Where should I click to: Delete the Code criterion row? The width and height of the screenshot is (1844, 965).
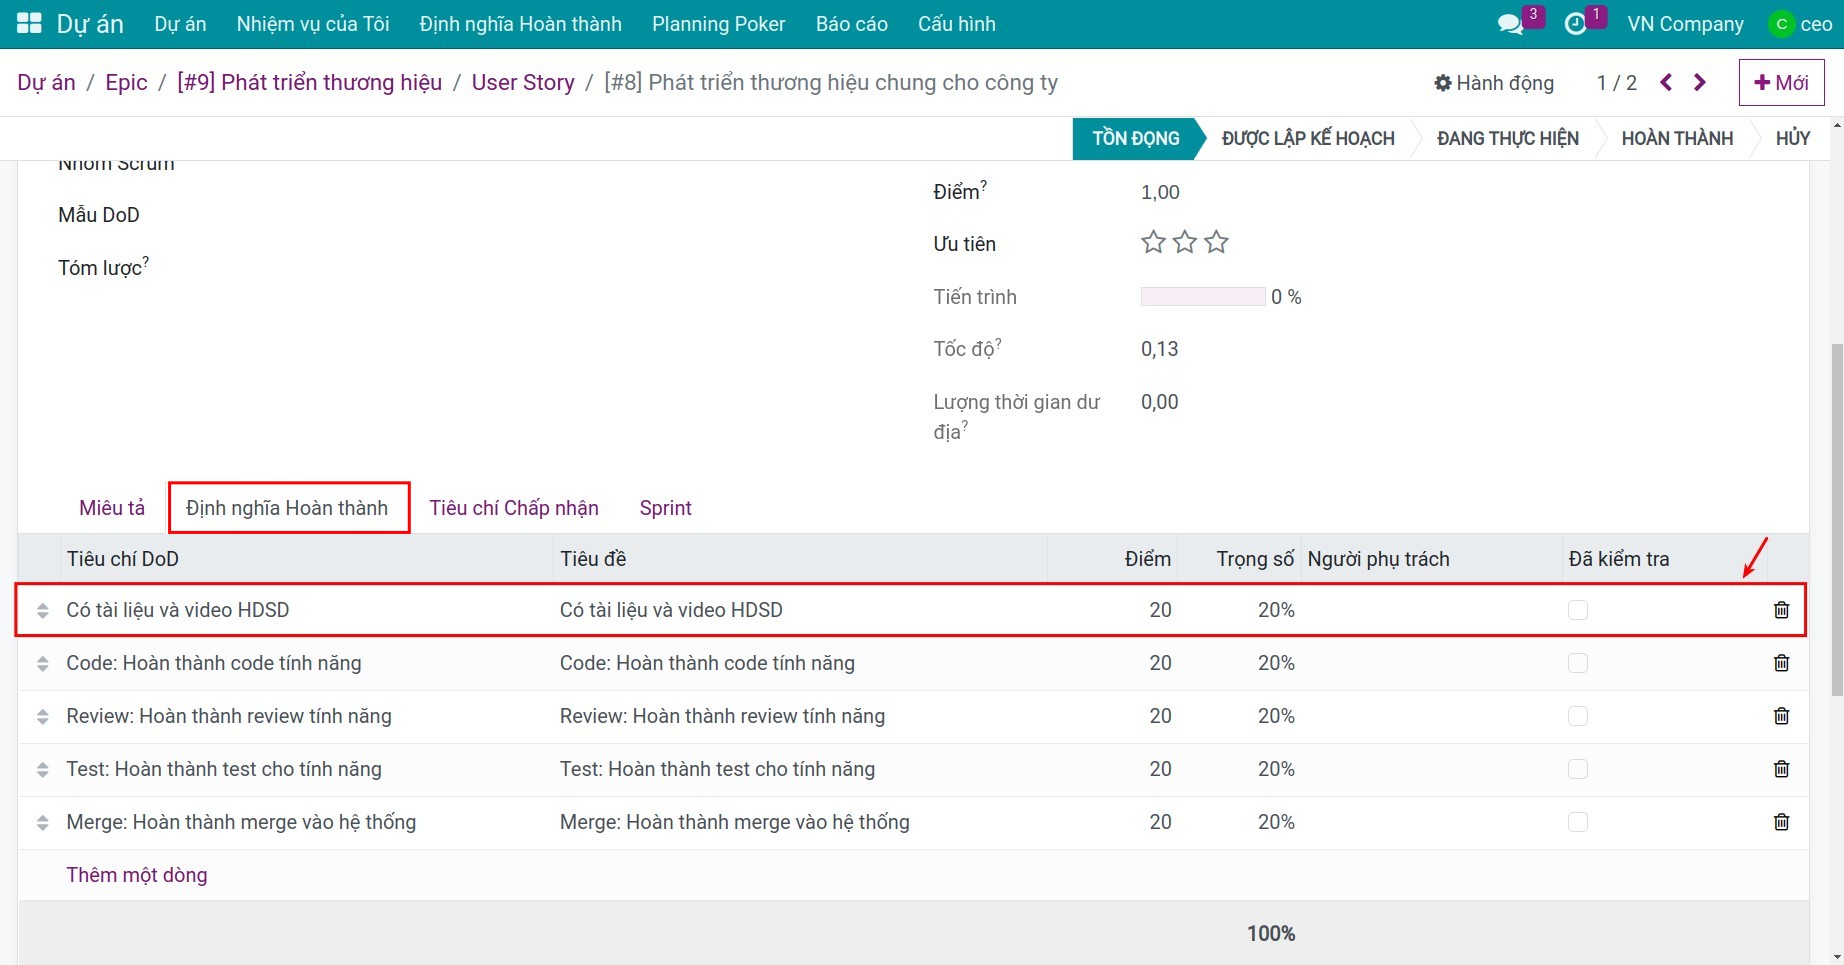click(1781, 663)
